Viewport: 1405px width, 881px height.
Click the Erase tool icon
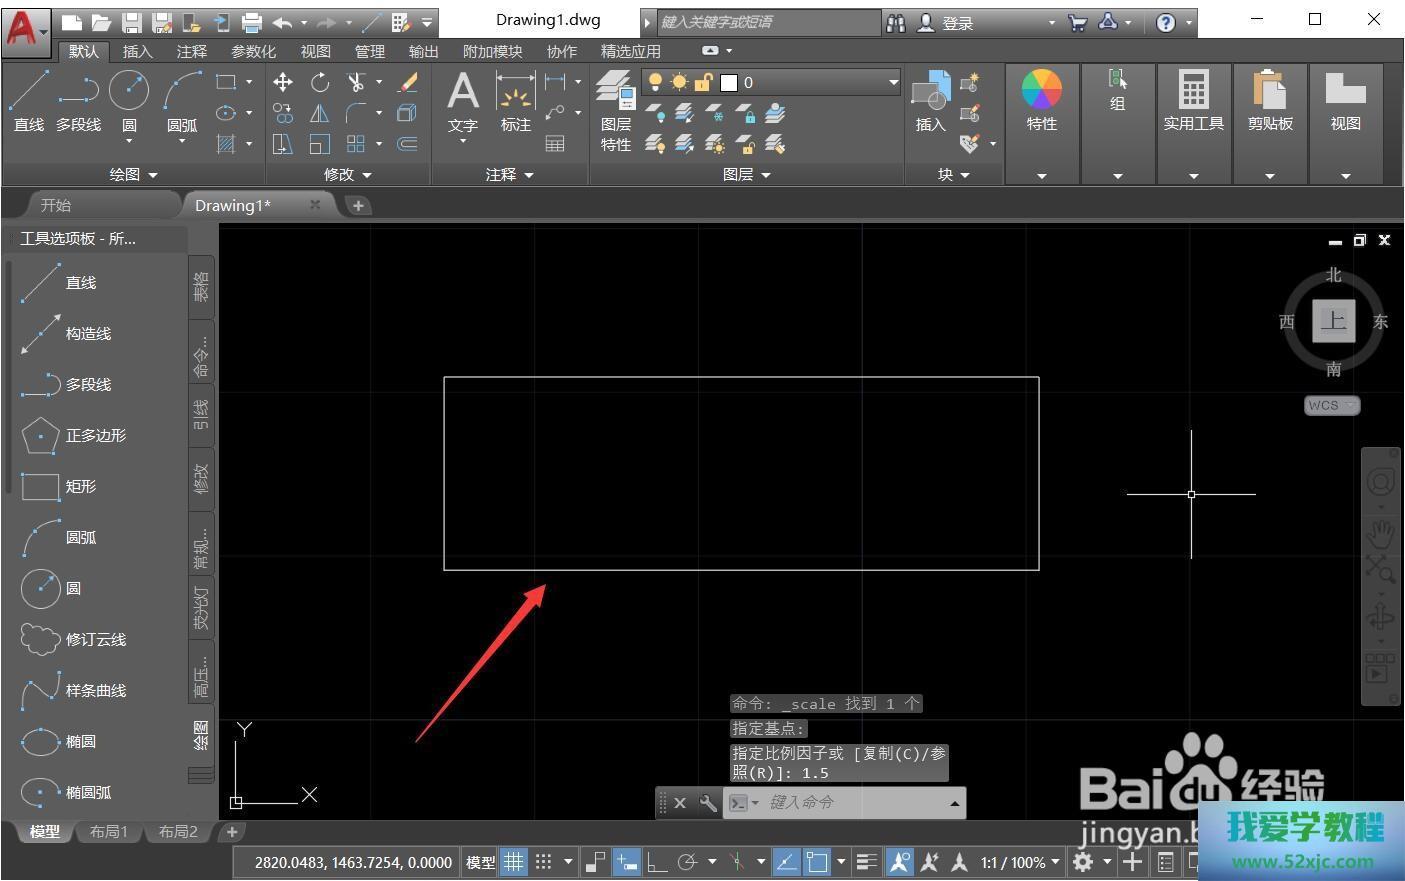point(408,83)
